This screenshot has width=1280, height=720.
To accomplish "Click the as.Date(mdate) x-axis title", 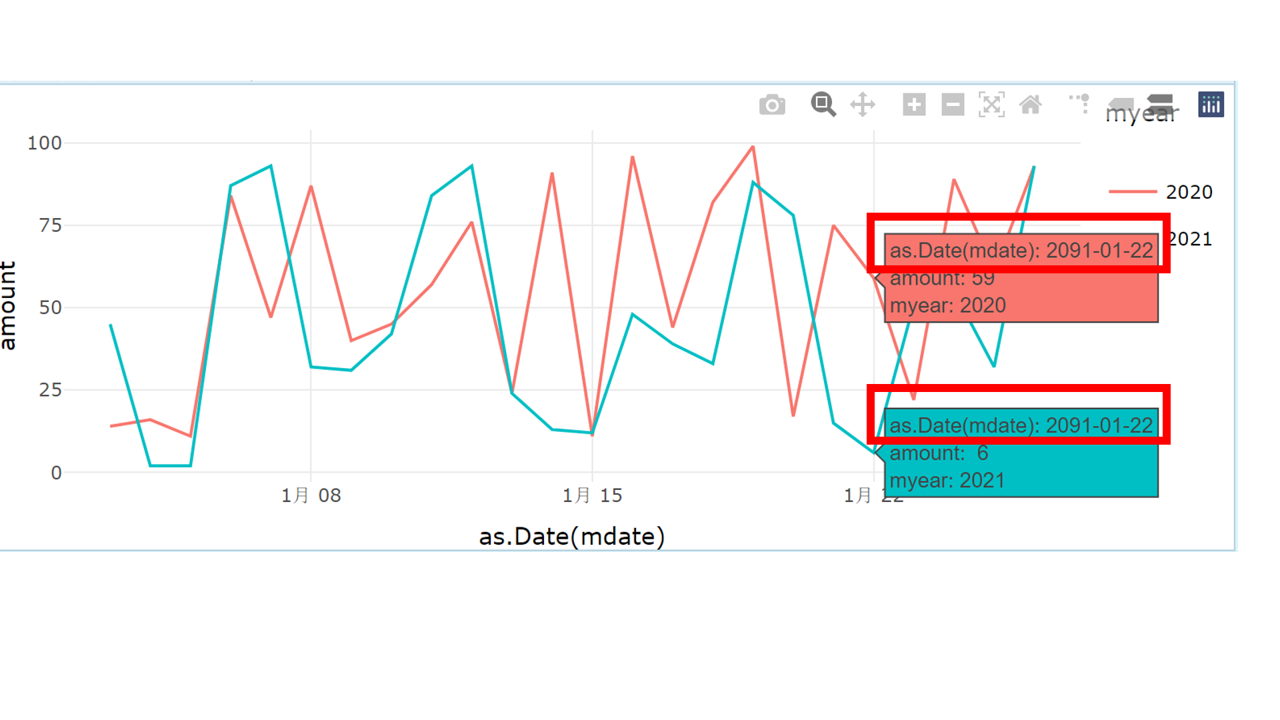I will 572,537.
